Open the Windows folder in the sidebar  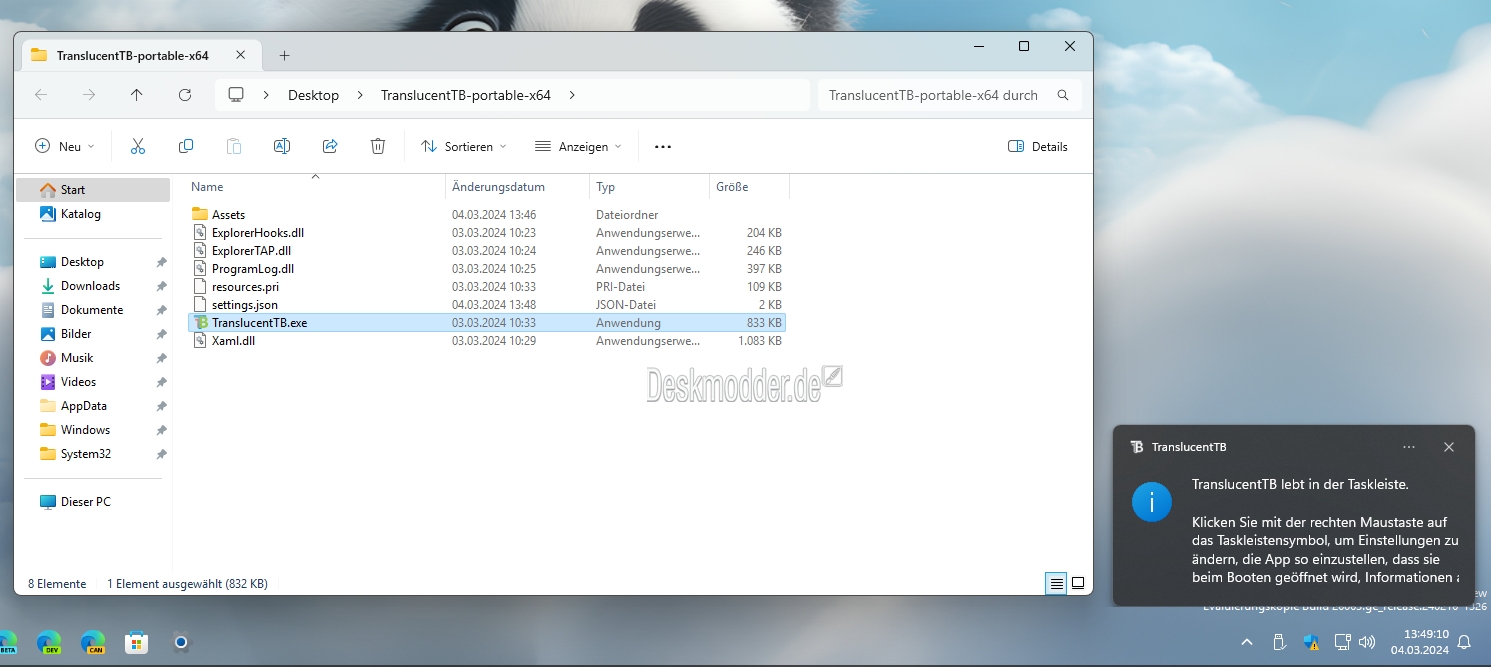tap(93, 430)
